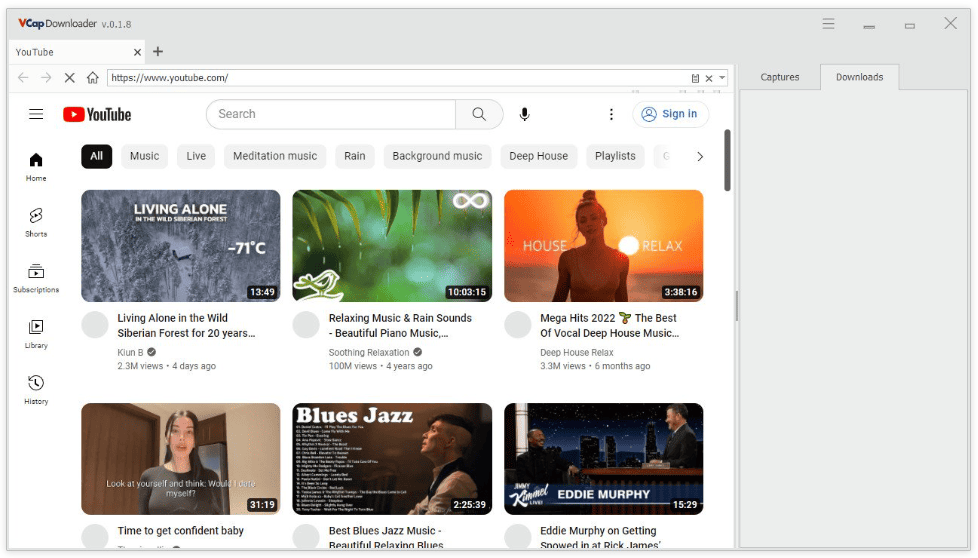Stop page loading with X icon
This screenshot has height=558, width=978.
[x=70, y=78]
